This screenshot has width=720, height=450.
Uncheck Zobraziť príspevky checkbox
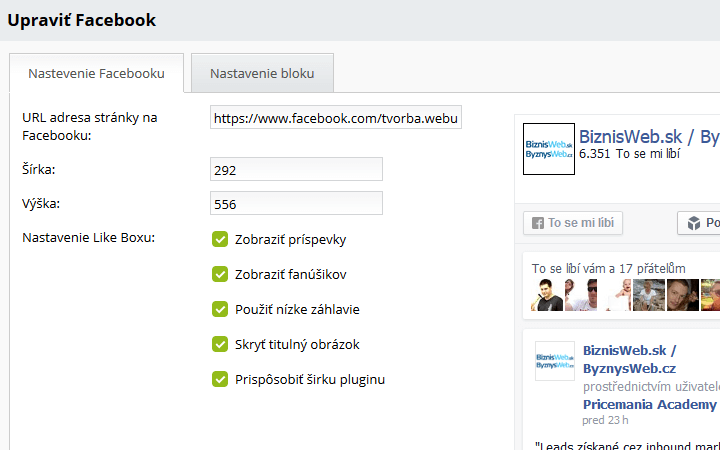(220, 239)
